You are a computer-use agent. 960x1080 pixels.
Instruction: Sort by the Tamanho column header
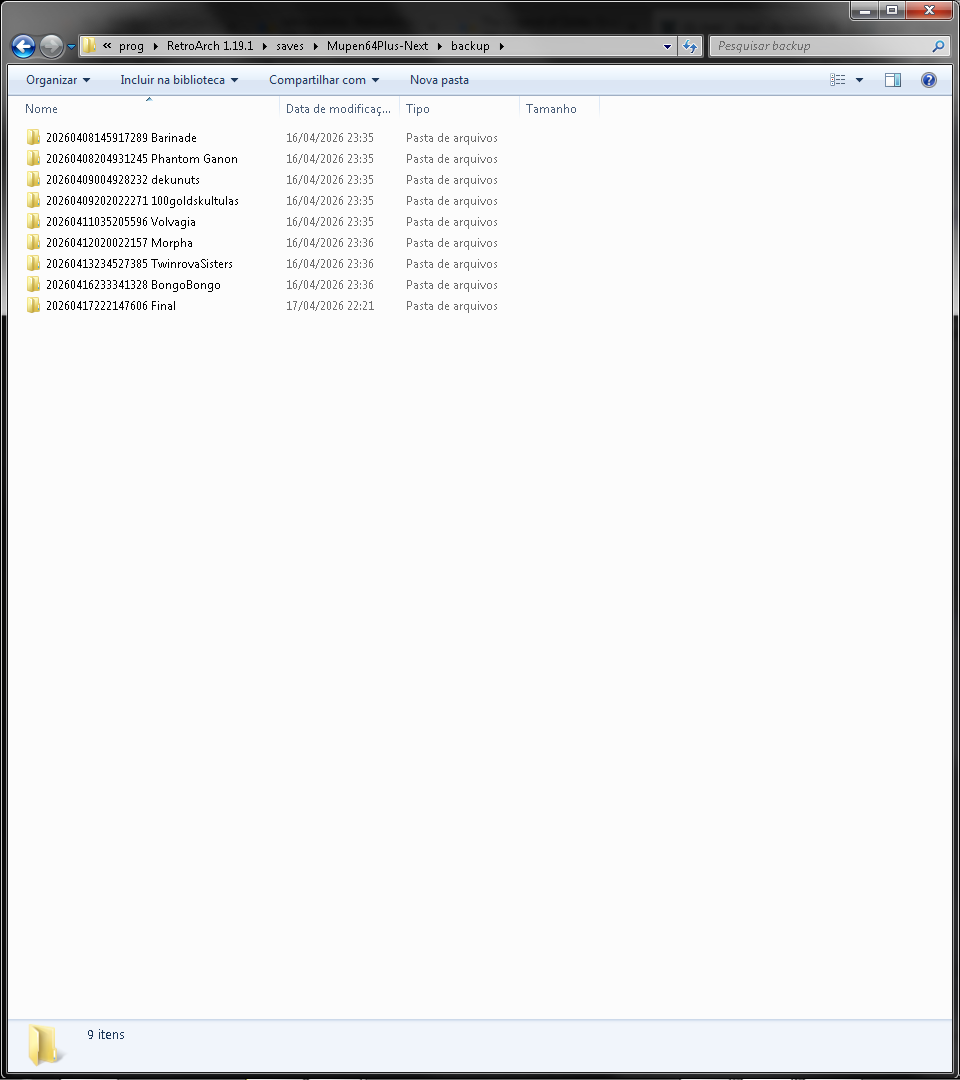click(559, 109)
